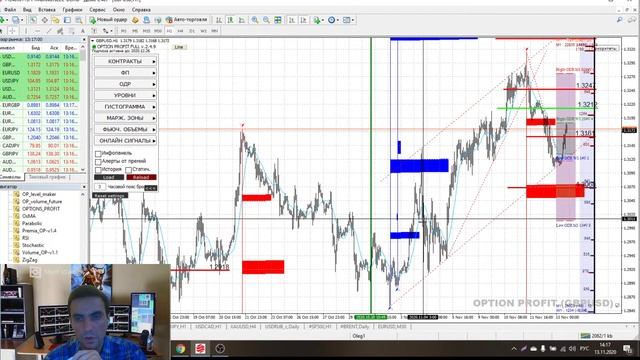
Task: Select OPTIONS_PROFIT indicator in Navigator
Action: pyautogui.click(x=41, y=209)
